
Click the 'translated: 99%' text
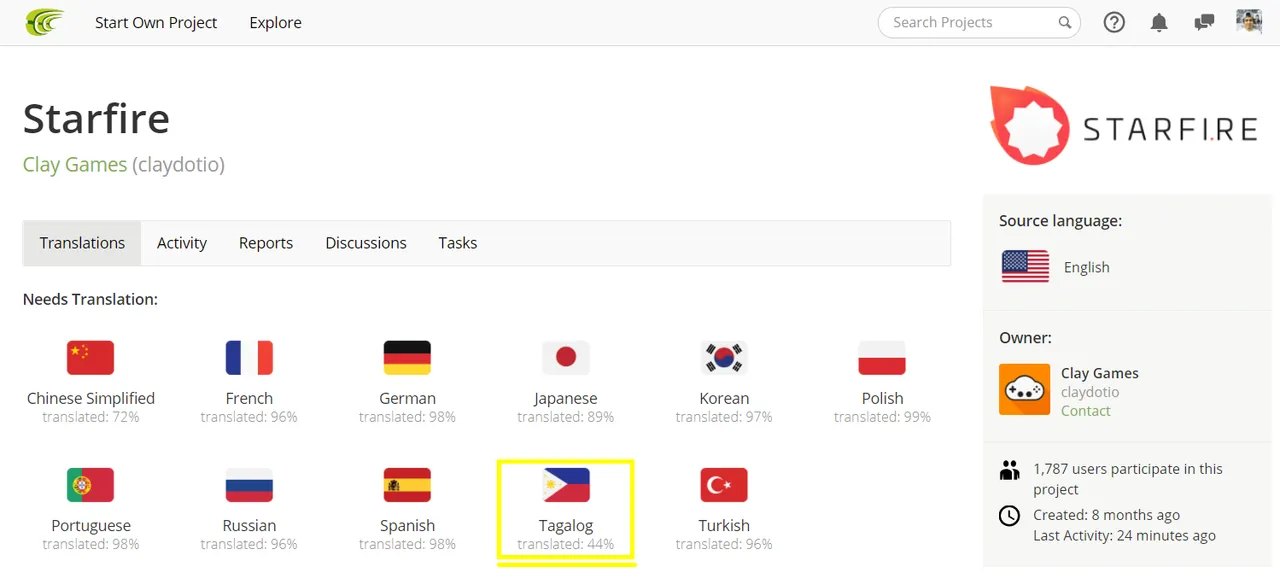(882, 417)
